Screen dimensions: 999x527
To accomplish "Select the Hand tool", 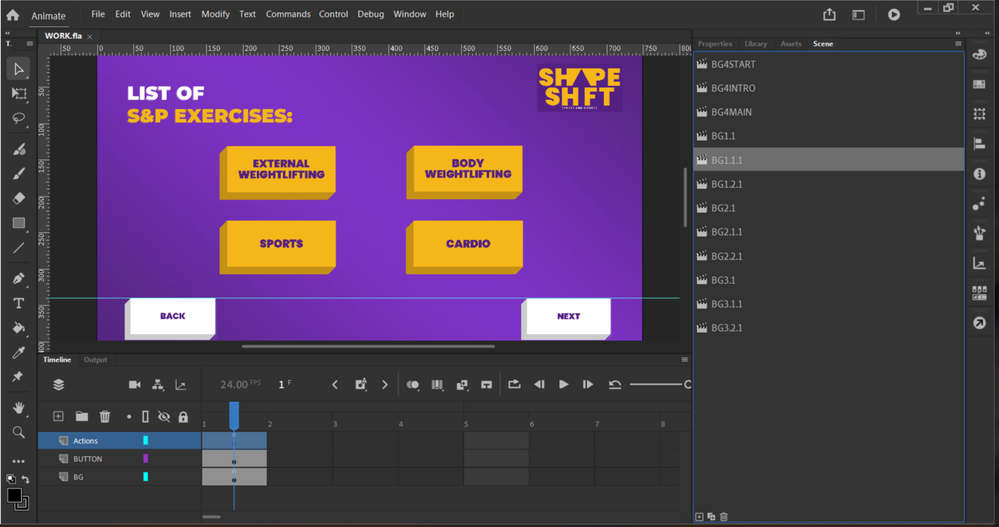I will point(18,408).
